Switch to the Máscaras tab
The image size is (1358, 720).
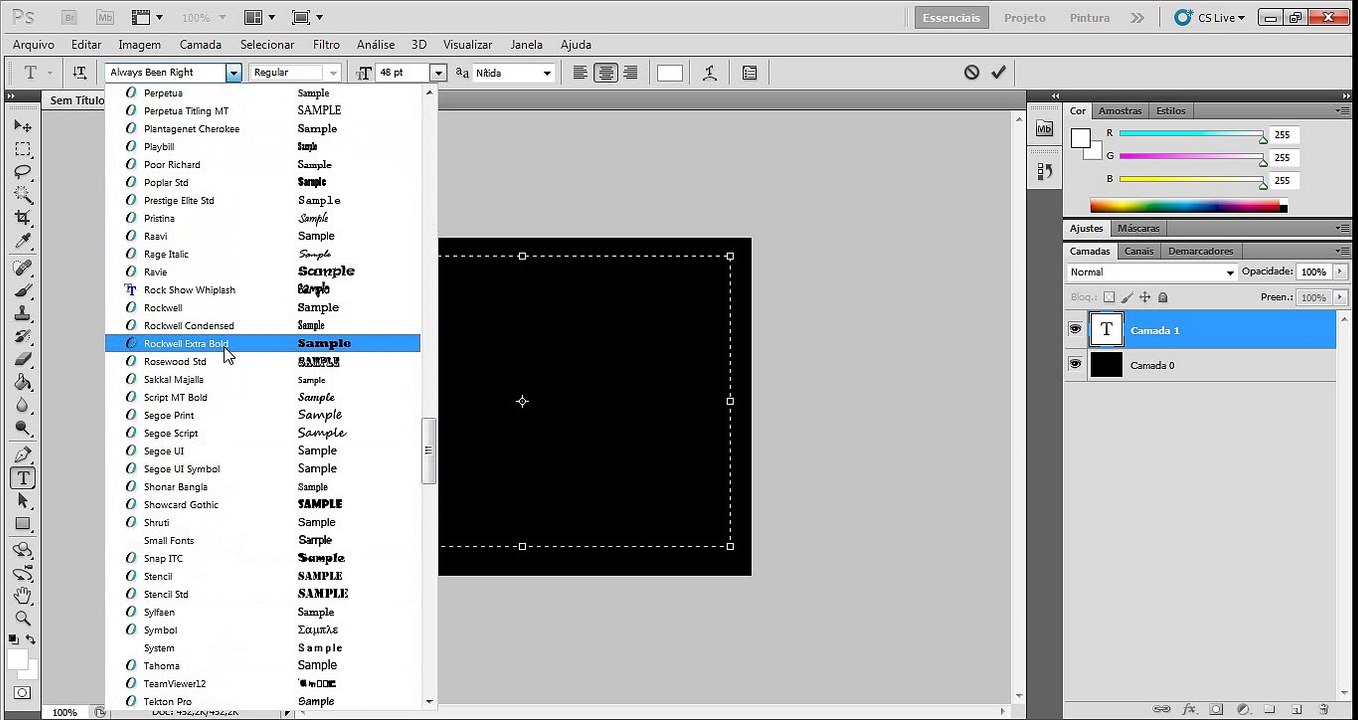1138,228
